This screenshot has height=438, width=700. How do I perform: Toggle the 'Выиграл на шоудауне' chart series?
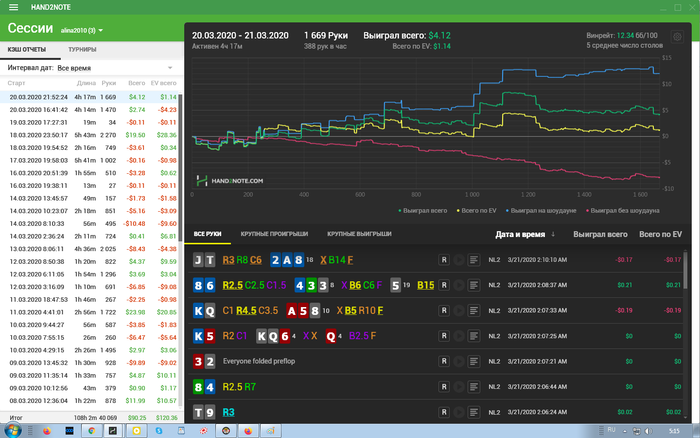pos(542,211)
